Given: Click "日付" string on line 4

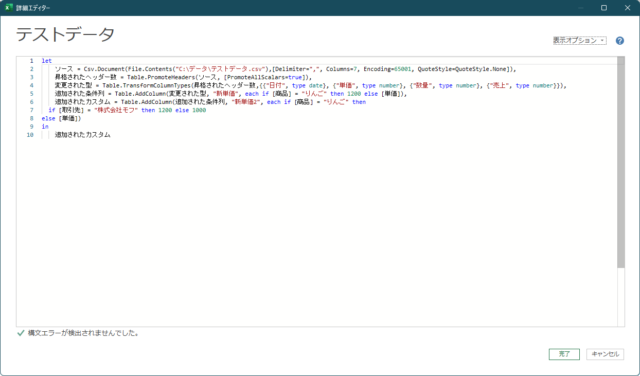Looking at the screenshot, I should [276, 85].
